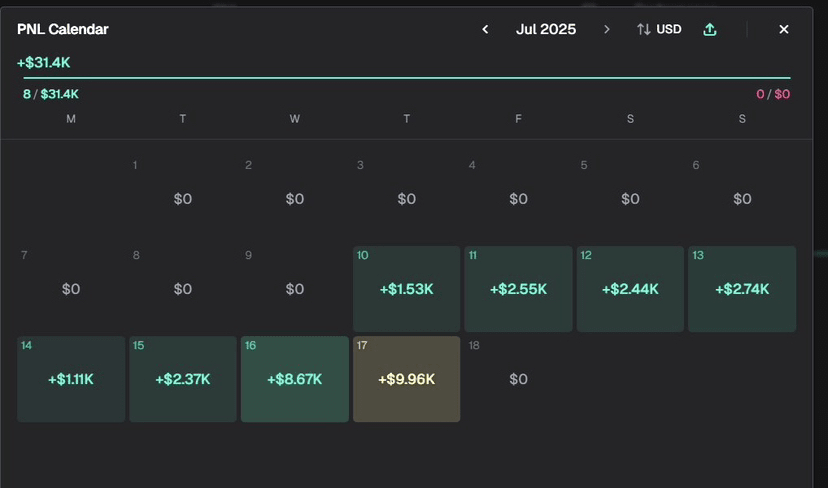Click the +$31.4K total profit label
This screenshot has width=828, height=488.
(44, 63)
